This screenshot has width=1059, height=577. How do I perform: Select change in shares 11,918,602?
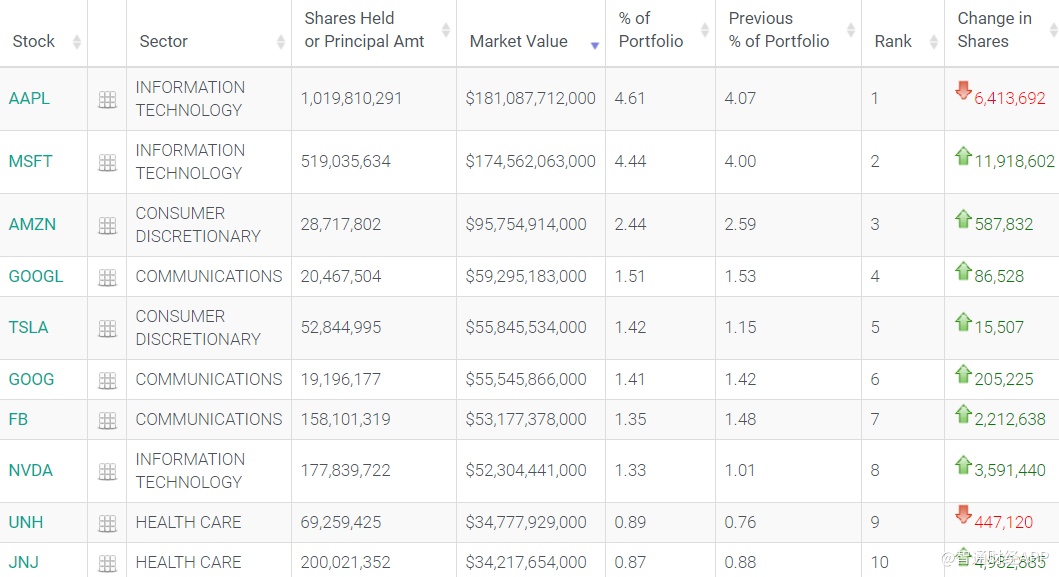(x=1014, y=161)
